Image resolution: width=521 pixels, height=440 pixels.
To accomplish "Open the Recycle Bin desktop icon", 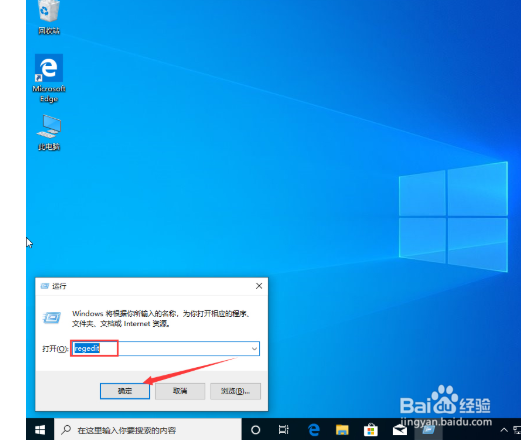I will (49, 17).
